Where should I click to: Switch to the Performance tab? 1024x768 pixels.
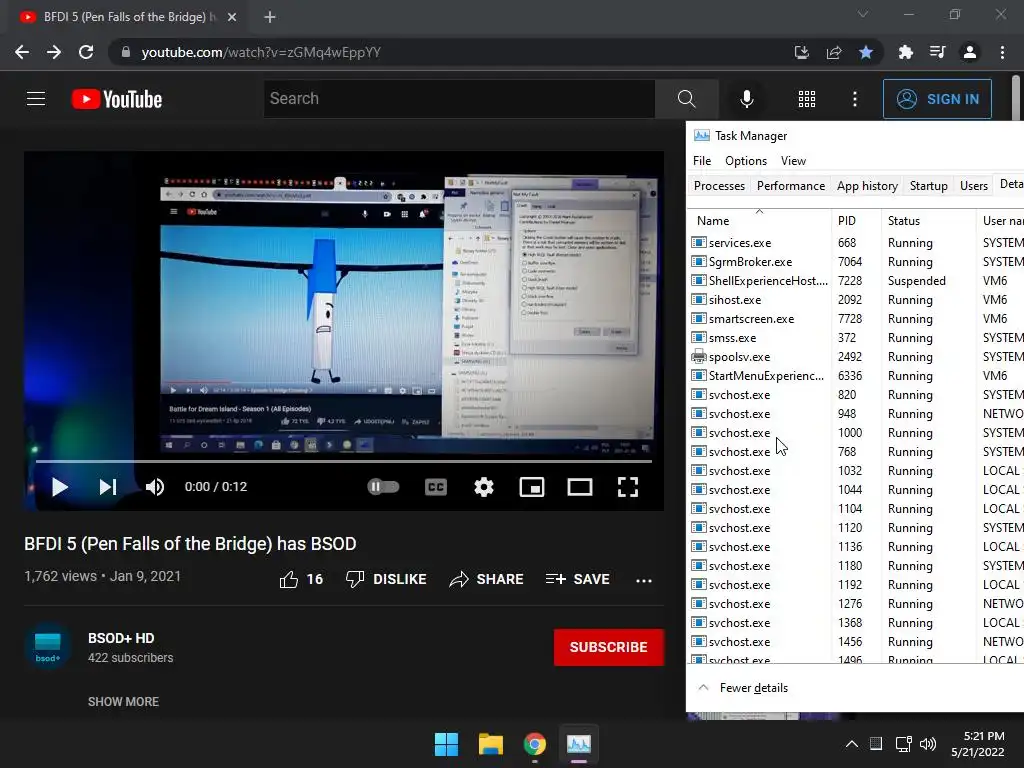click(x=791, y=186)
